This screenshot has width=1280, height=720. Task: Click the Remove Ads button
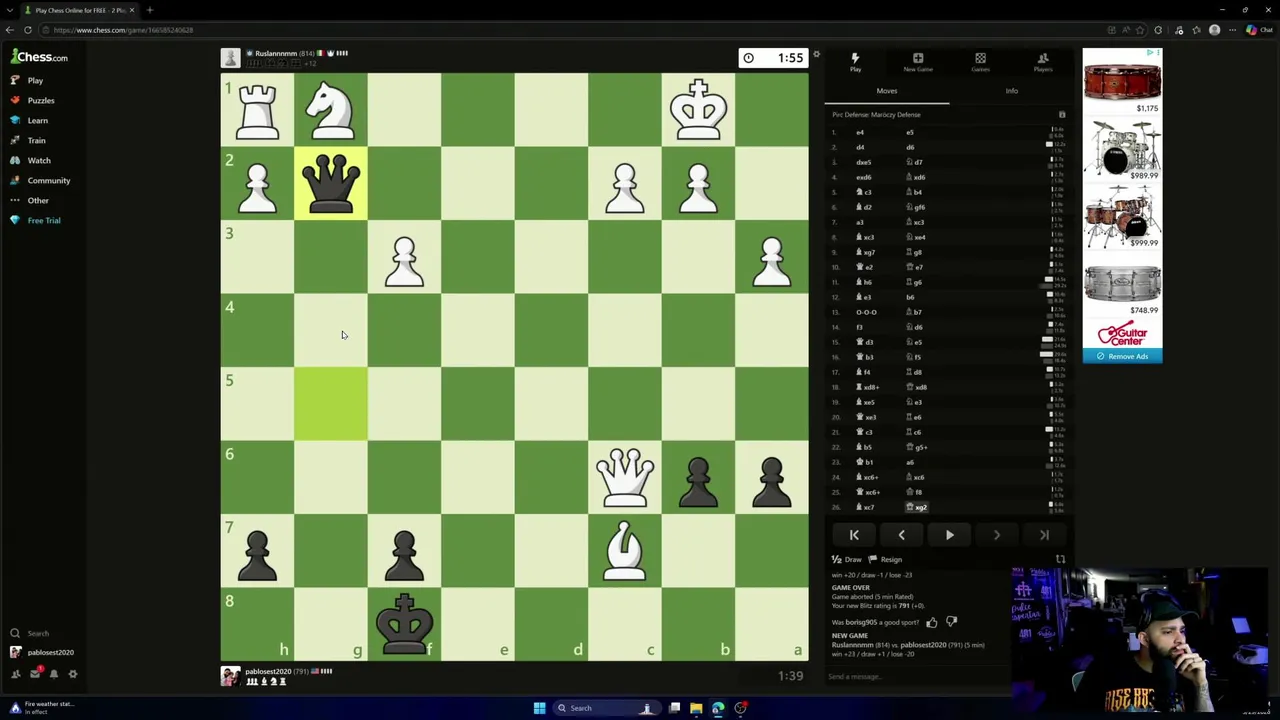[x=1122, y=356]
